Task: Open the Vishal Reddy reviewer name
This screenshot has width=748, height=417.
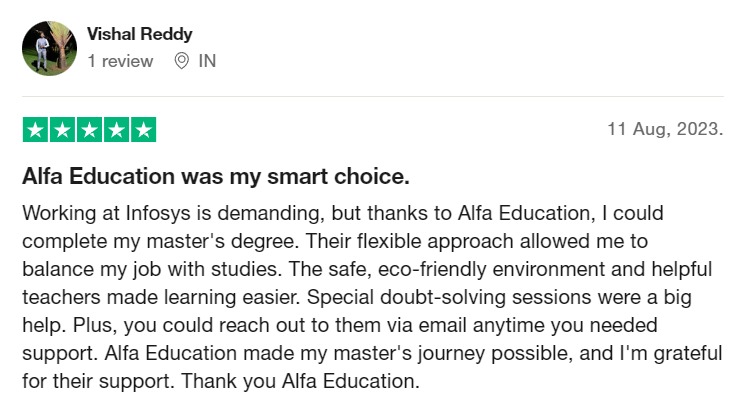Action: (138, 35)
